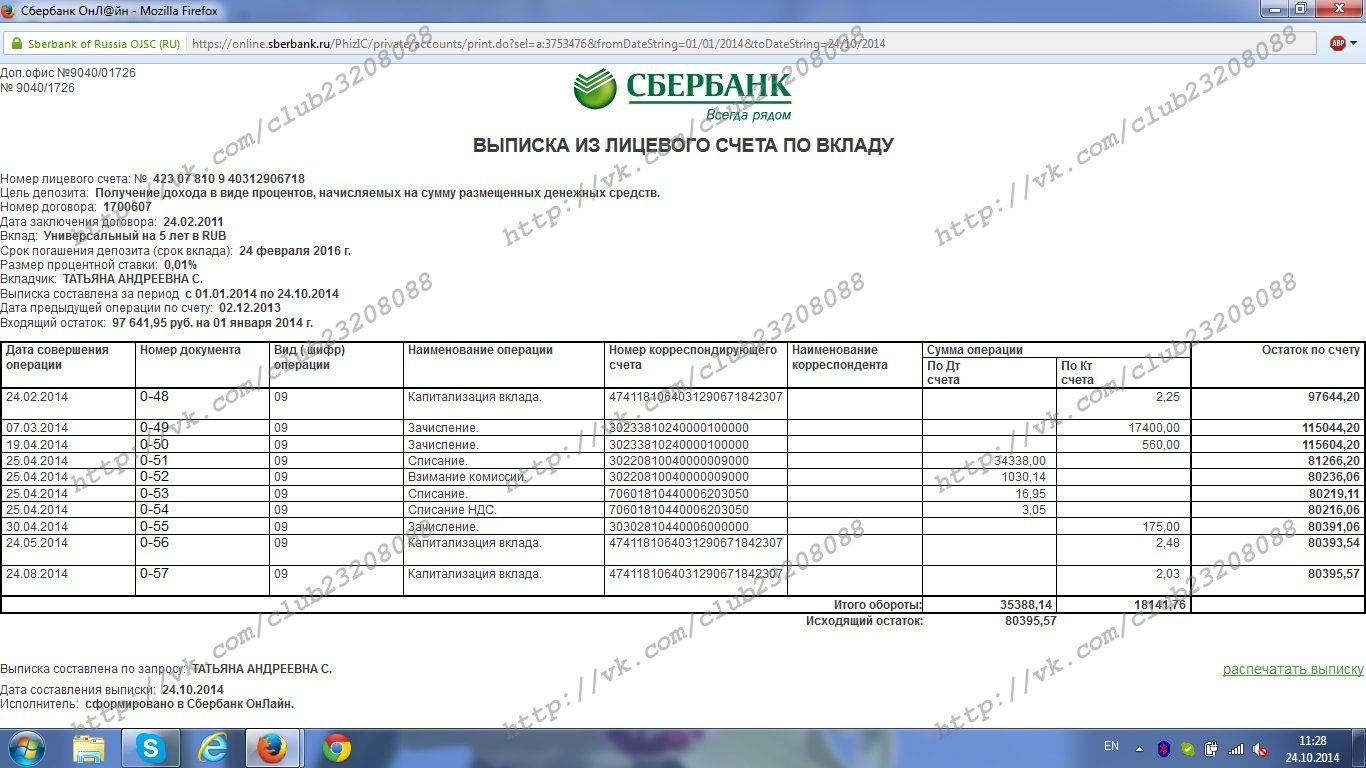Viewport: 1366px width, 768px height.
Task: Click the Show desktop strip
Action: (1360, 748)
